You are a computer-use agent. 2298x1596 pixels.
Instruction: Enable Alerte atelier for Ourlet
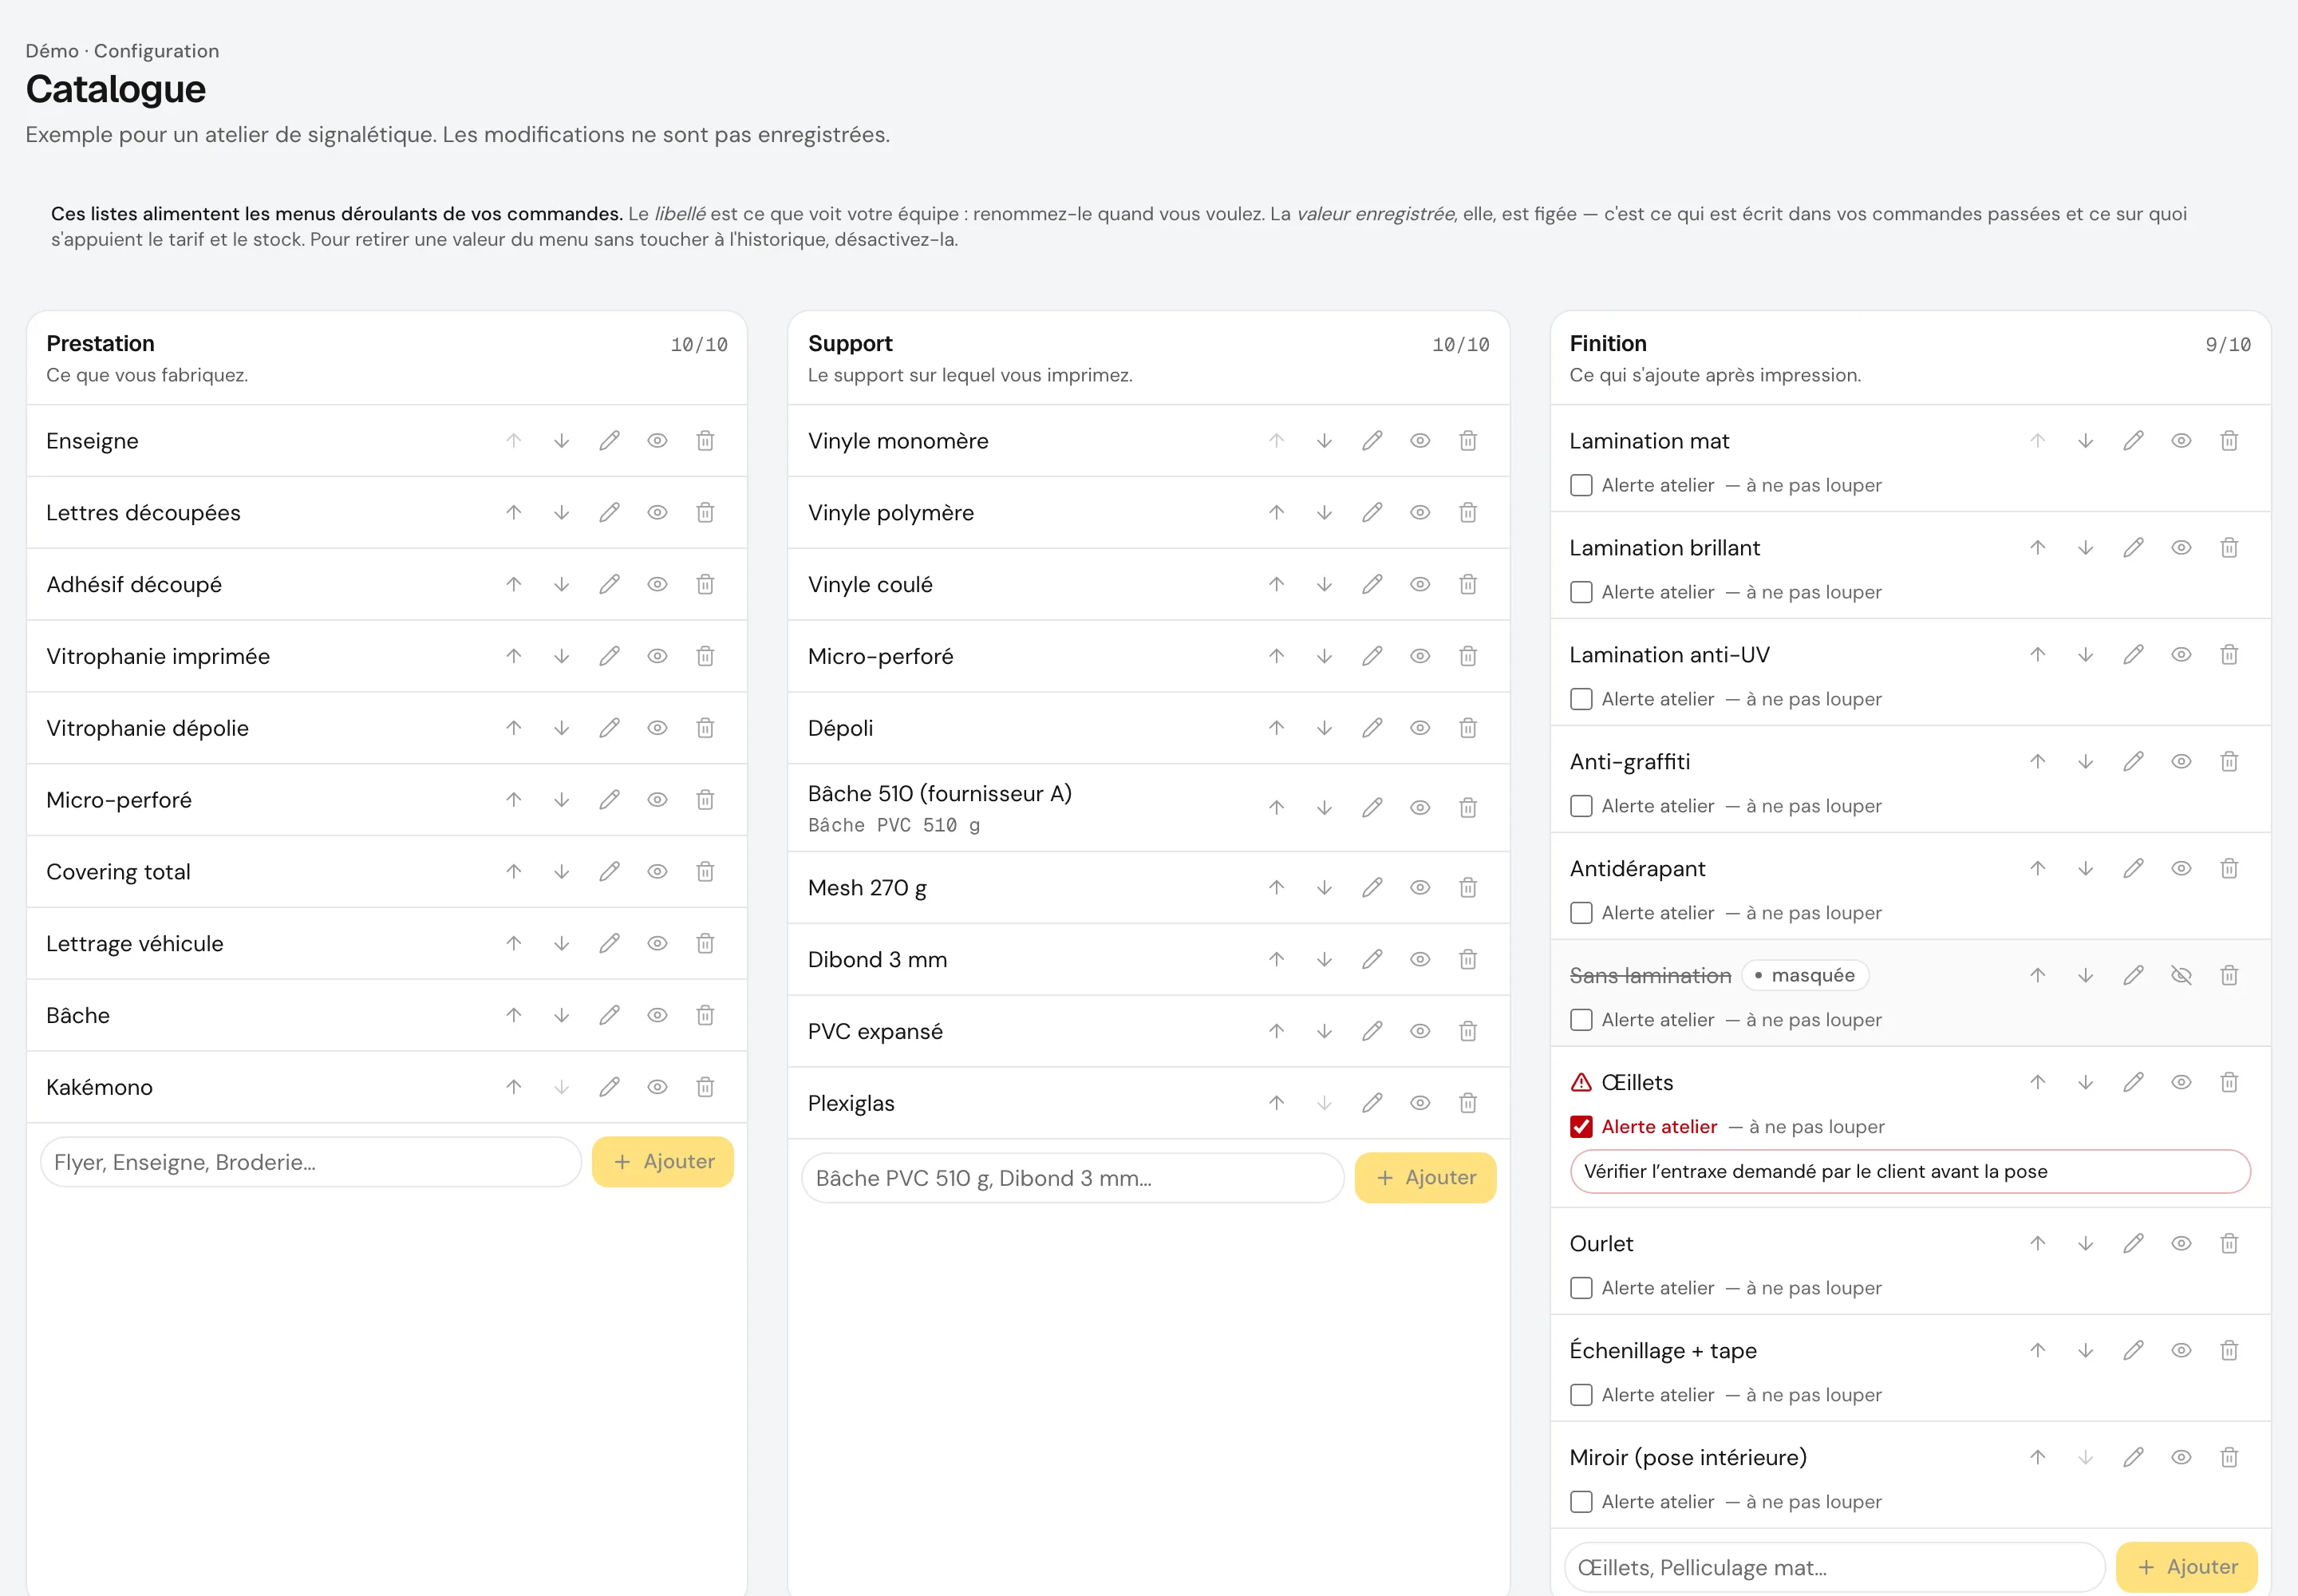[1581, 1289]
